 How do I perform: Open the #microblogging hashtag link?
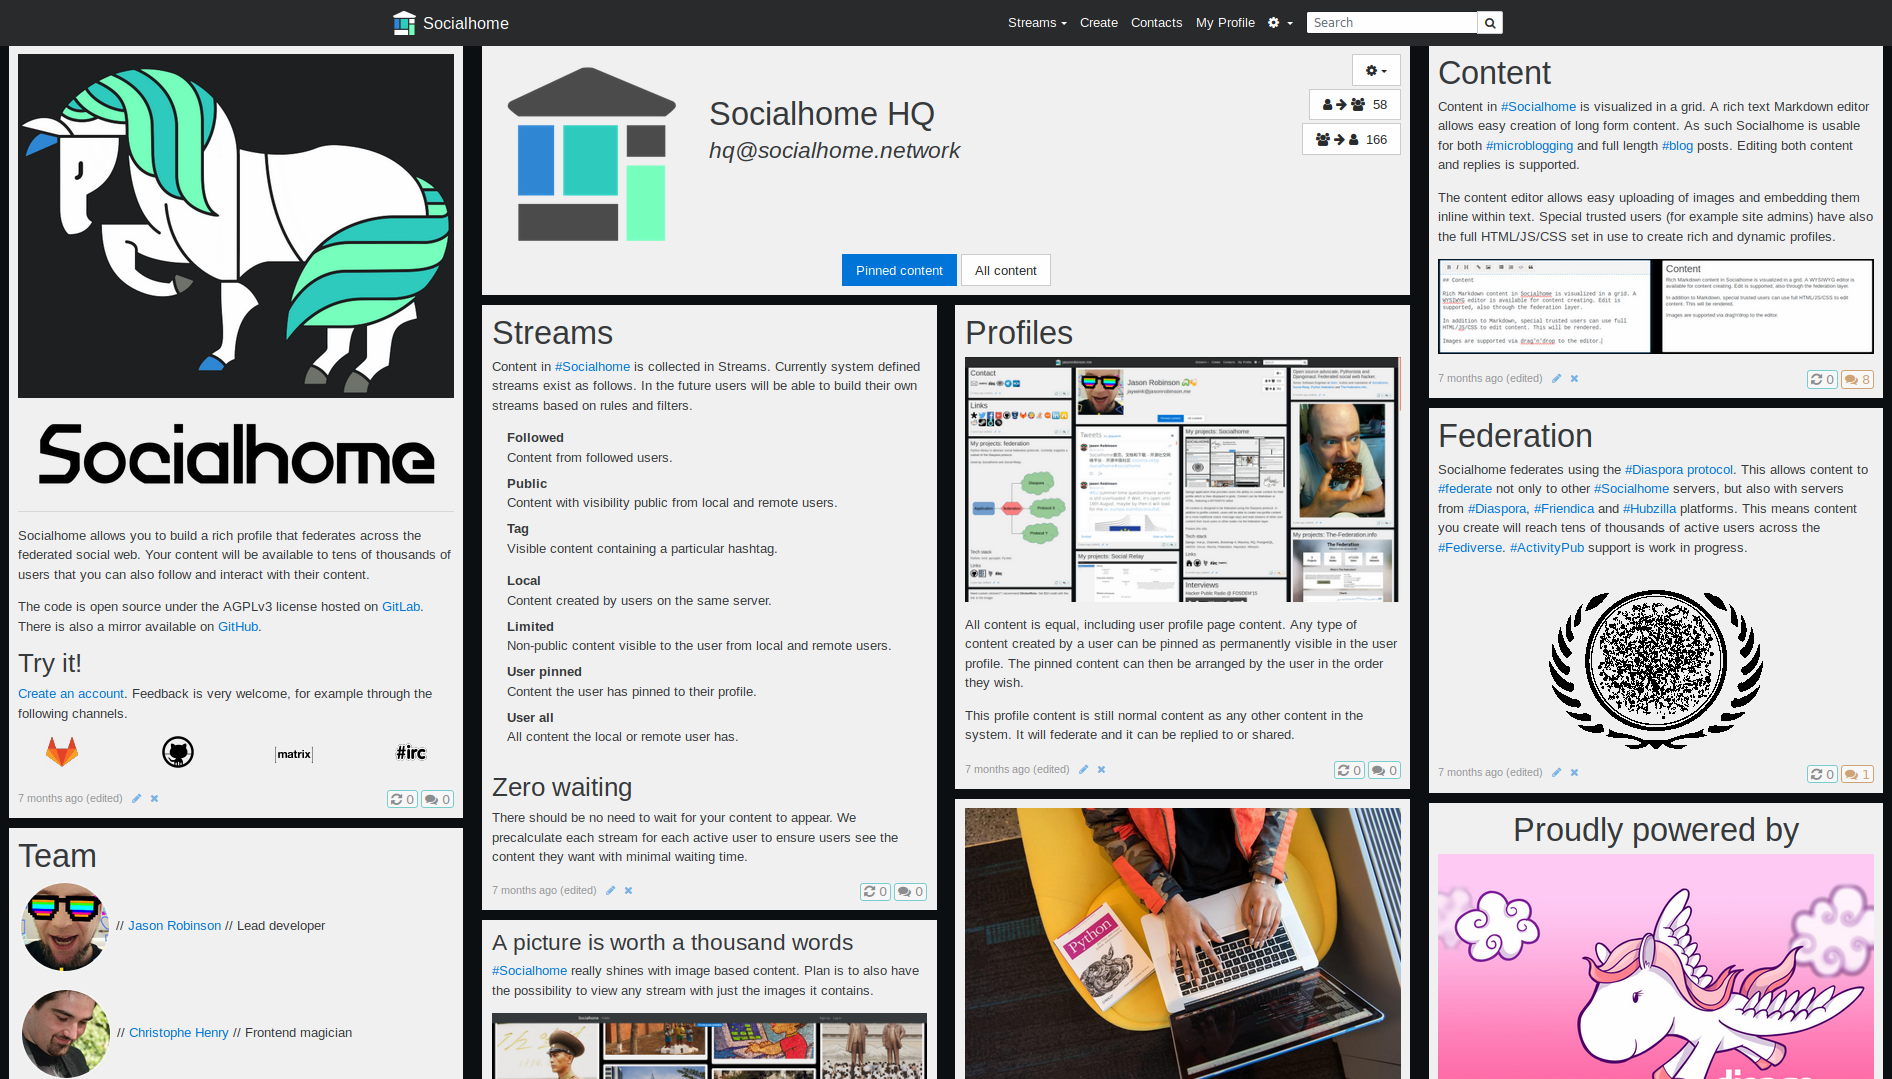click(1529, 146)
